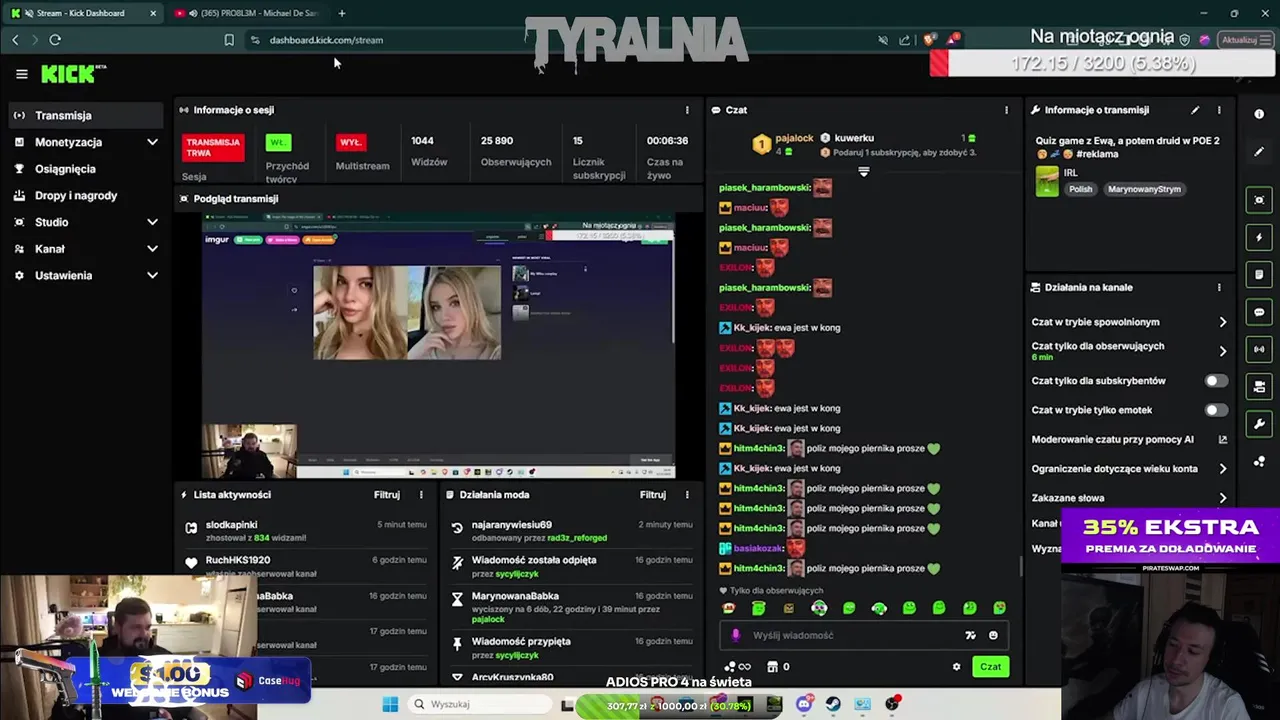Select the Stream - Kick Dashboard tab
Screen dimensions: 1280x720
click(82, 13)
